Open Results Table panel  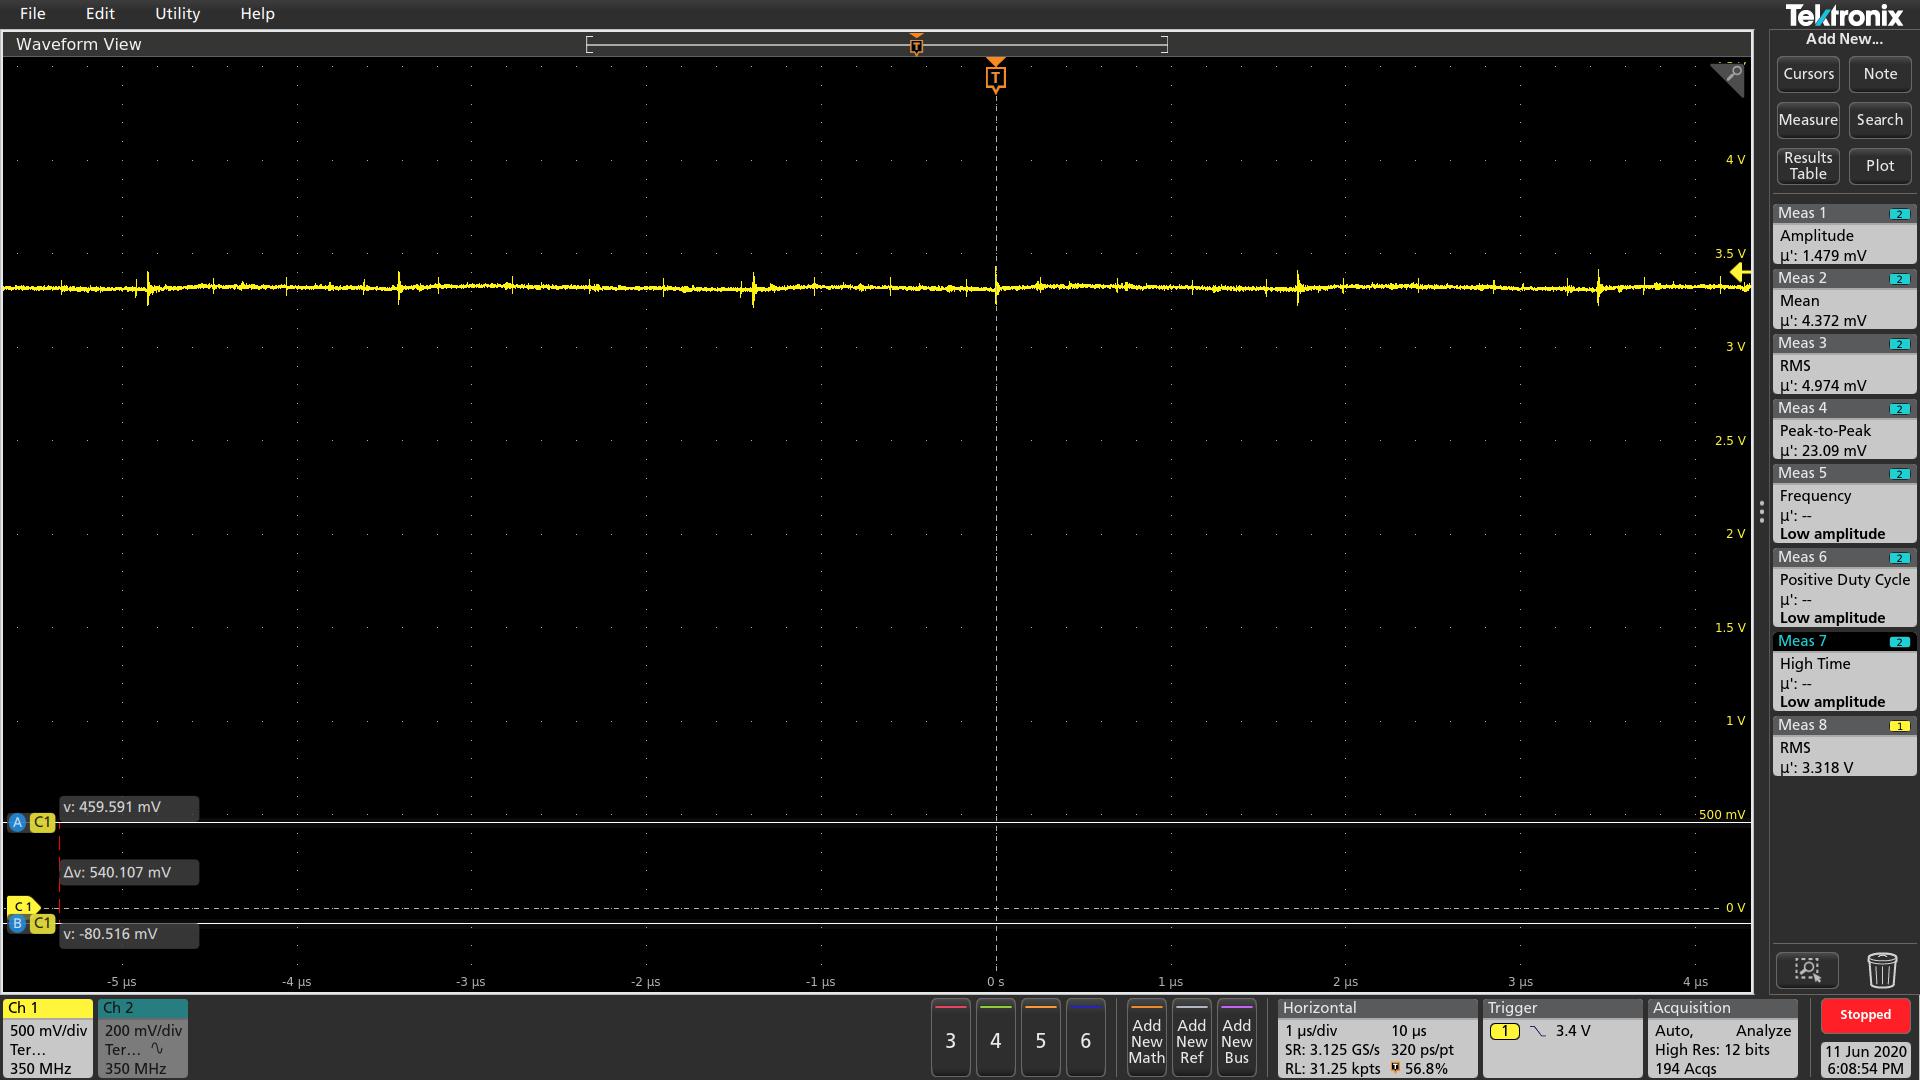1808,165
